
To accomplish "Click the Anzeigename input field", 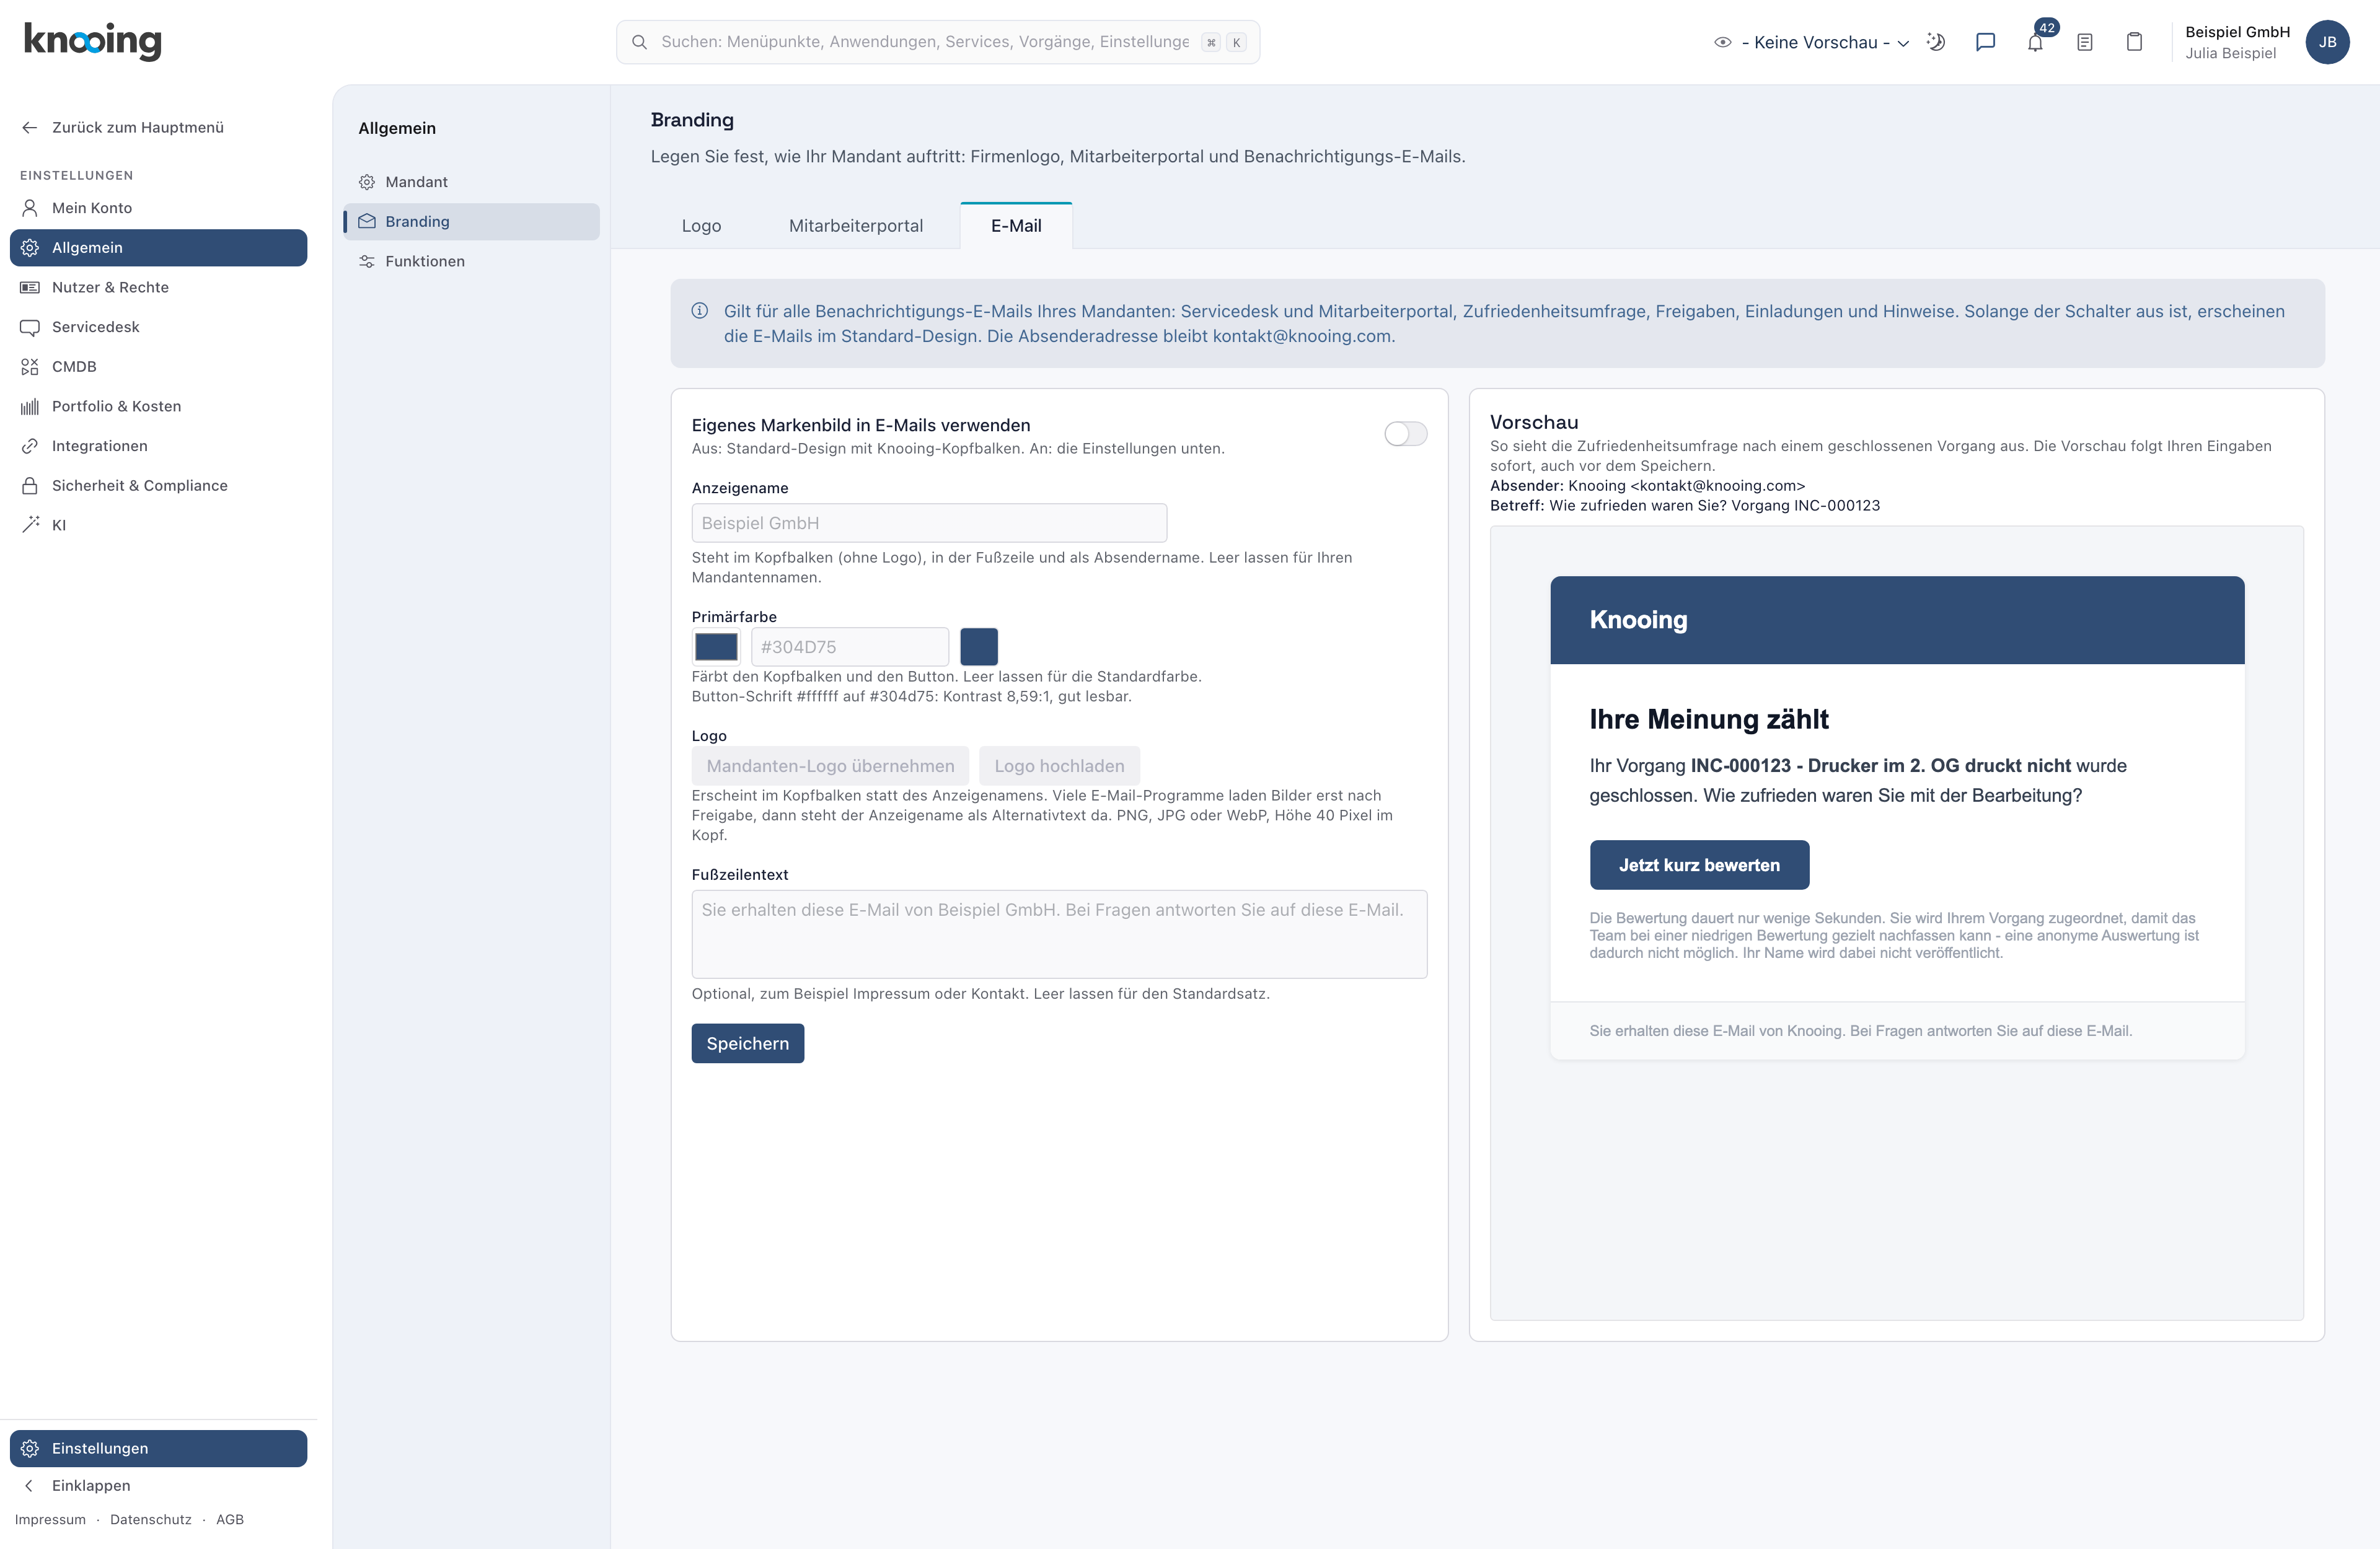I will point(929,523).
